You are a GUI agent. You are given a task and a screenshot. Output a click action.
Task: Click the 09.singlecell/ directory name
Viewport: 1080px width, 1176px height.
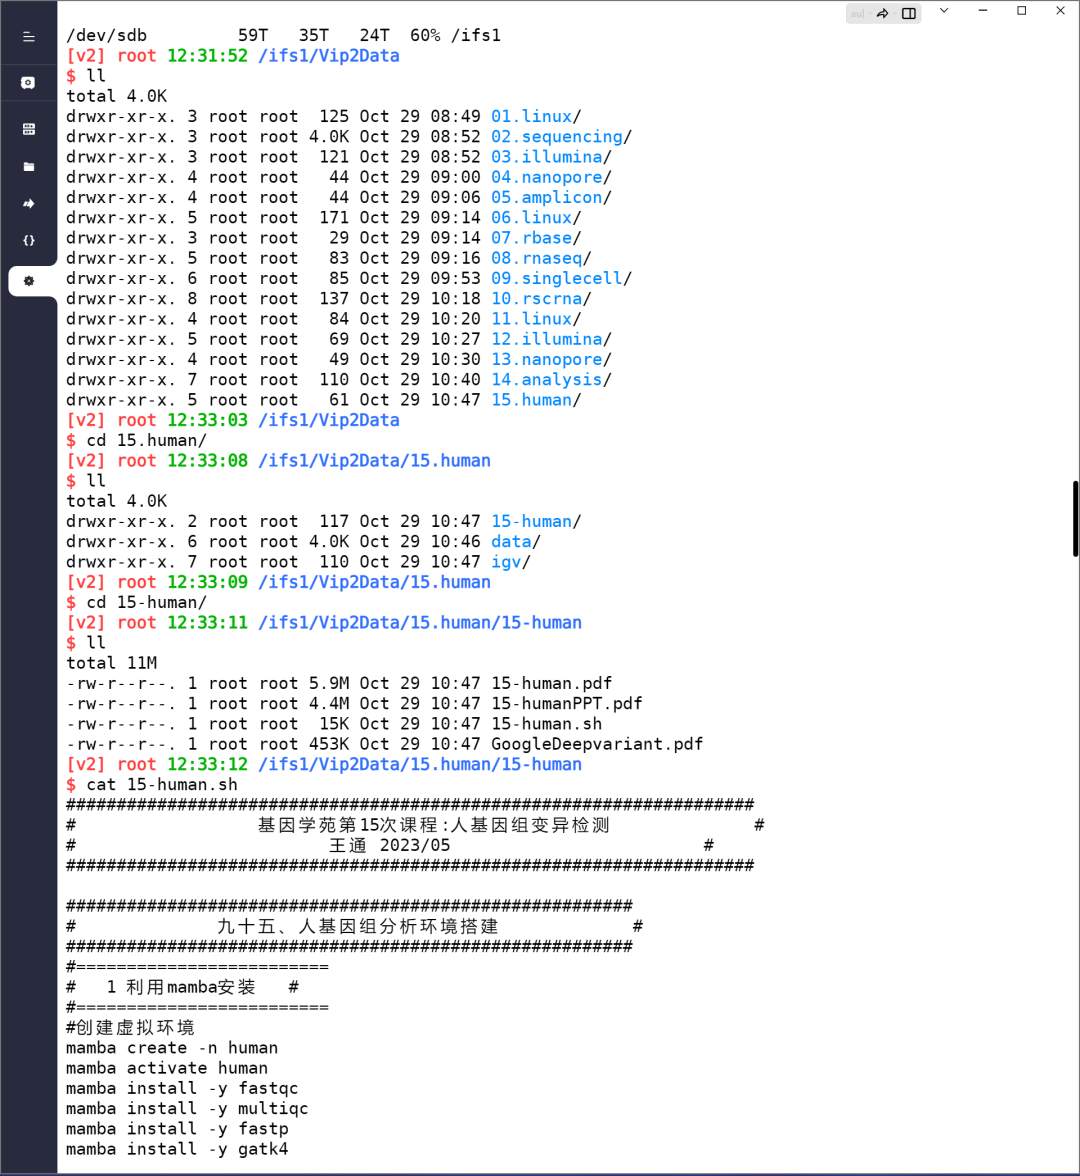pyautogui.click(x=561, y=278)
